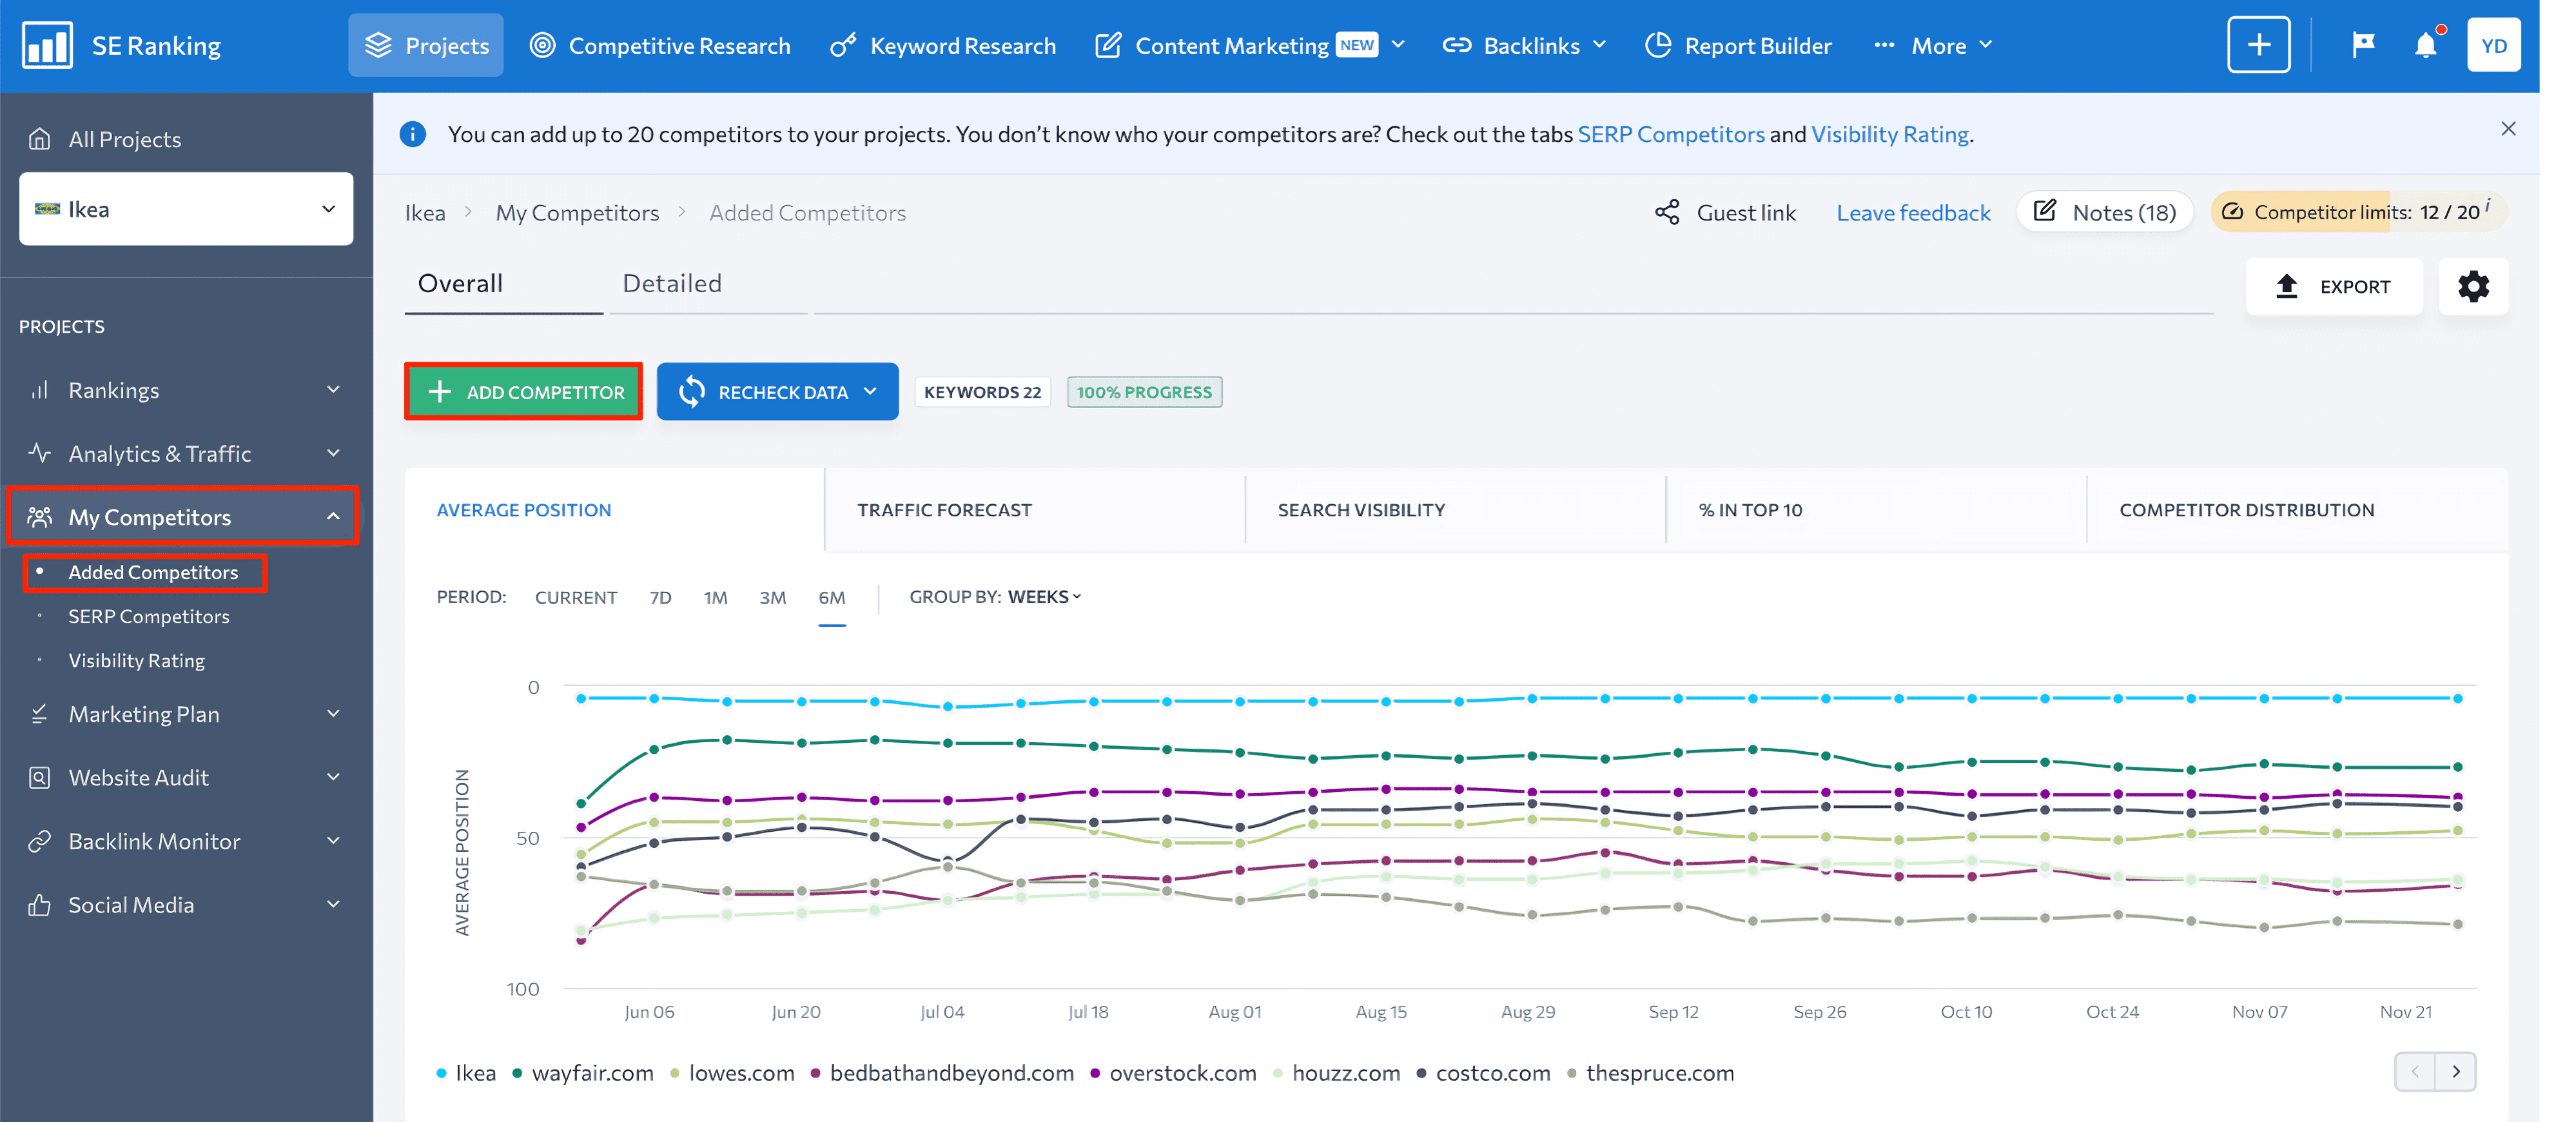Select AVERAGE POSITION chart tab
Image resolution: width=2576 pixels, height=1122 pixels.
point(614,510)
